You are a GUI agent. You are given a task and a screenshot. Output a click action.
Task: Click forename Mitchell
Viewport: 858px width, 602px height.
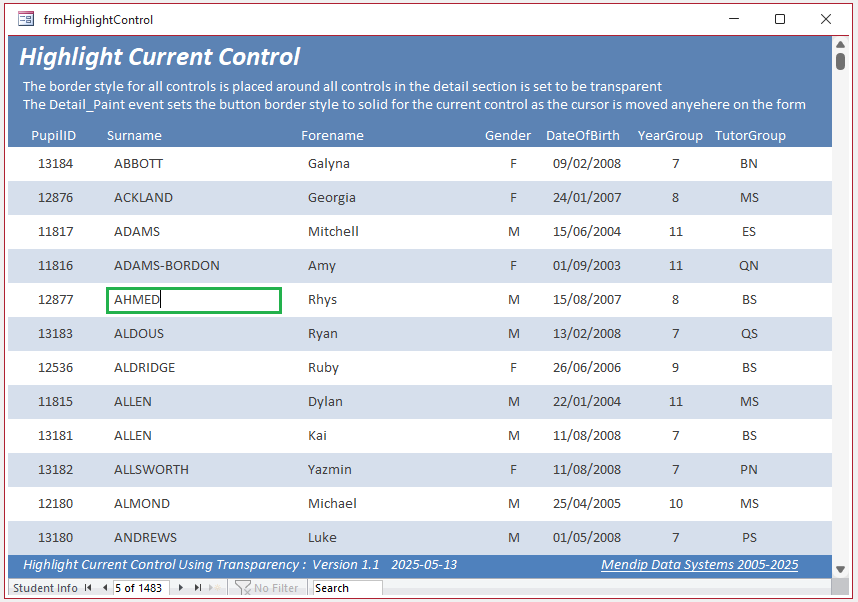click(333, 231)
